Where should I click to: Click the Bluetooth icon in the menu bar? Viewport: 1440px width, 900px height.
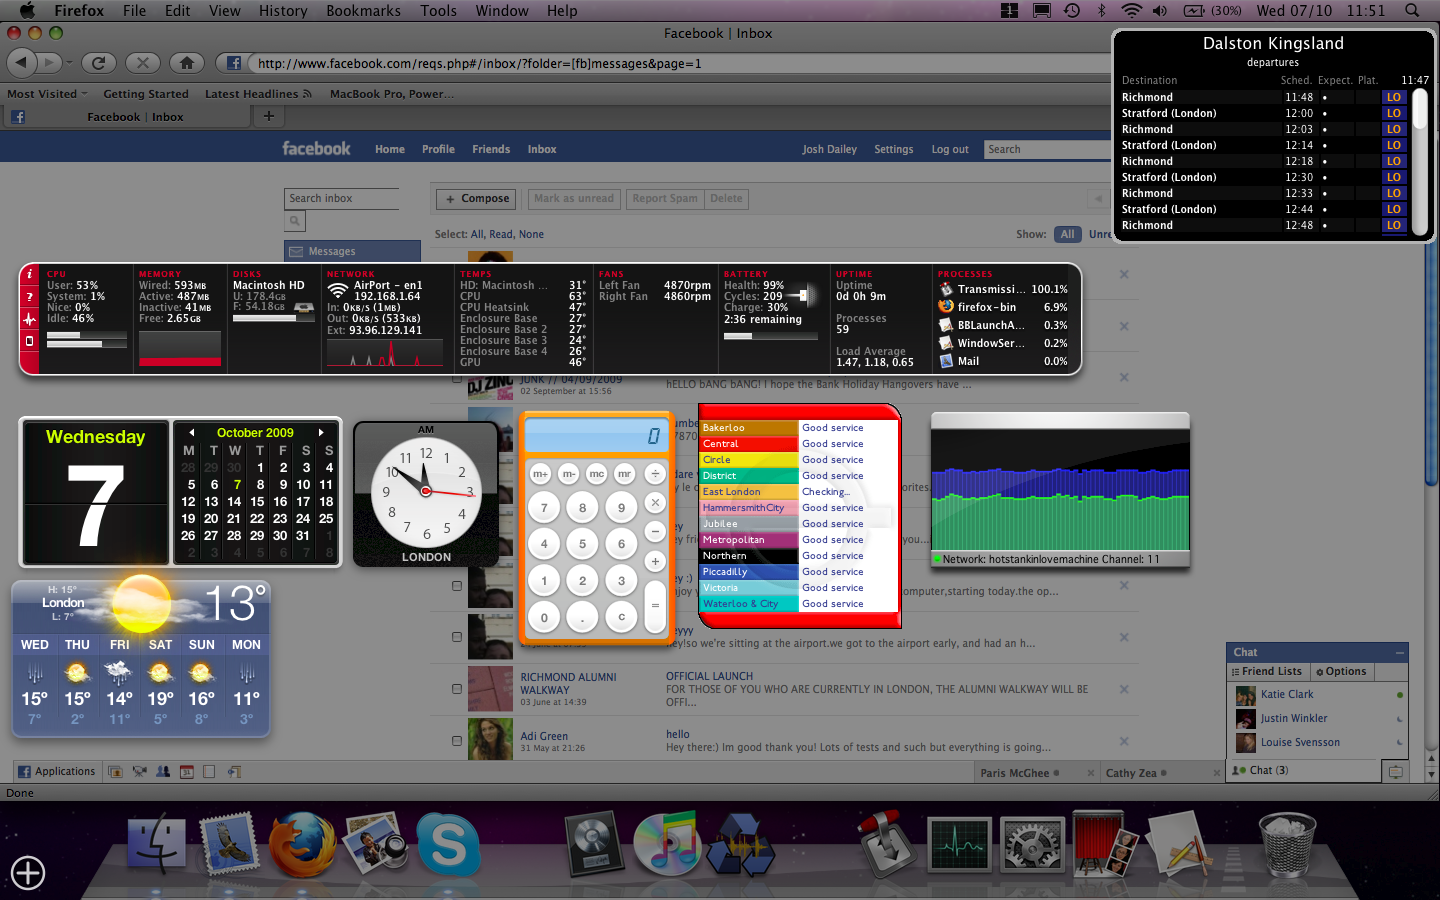(x=1101, y=11)
